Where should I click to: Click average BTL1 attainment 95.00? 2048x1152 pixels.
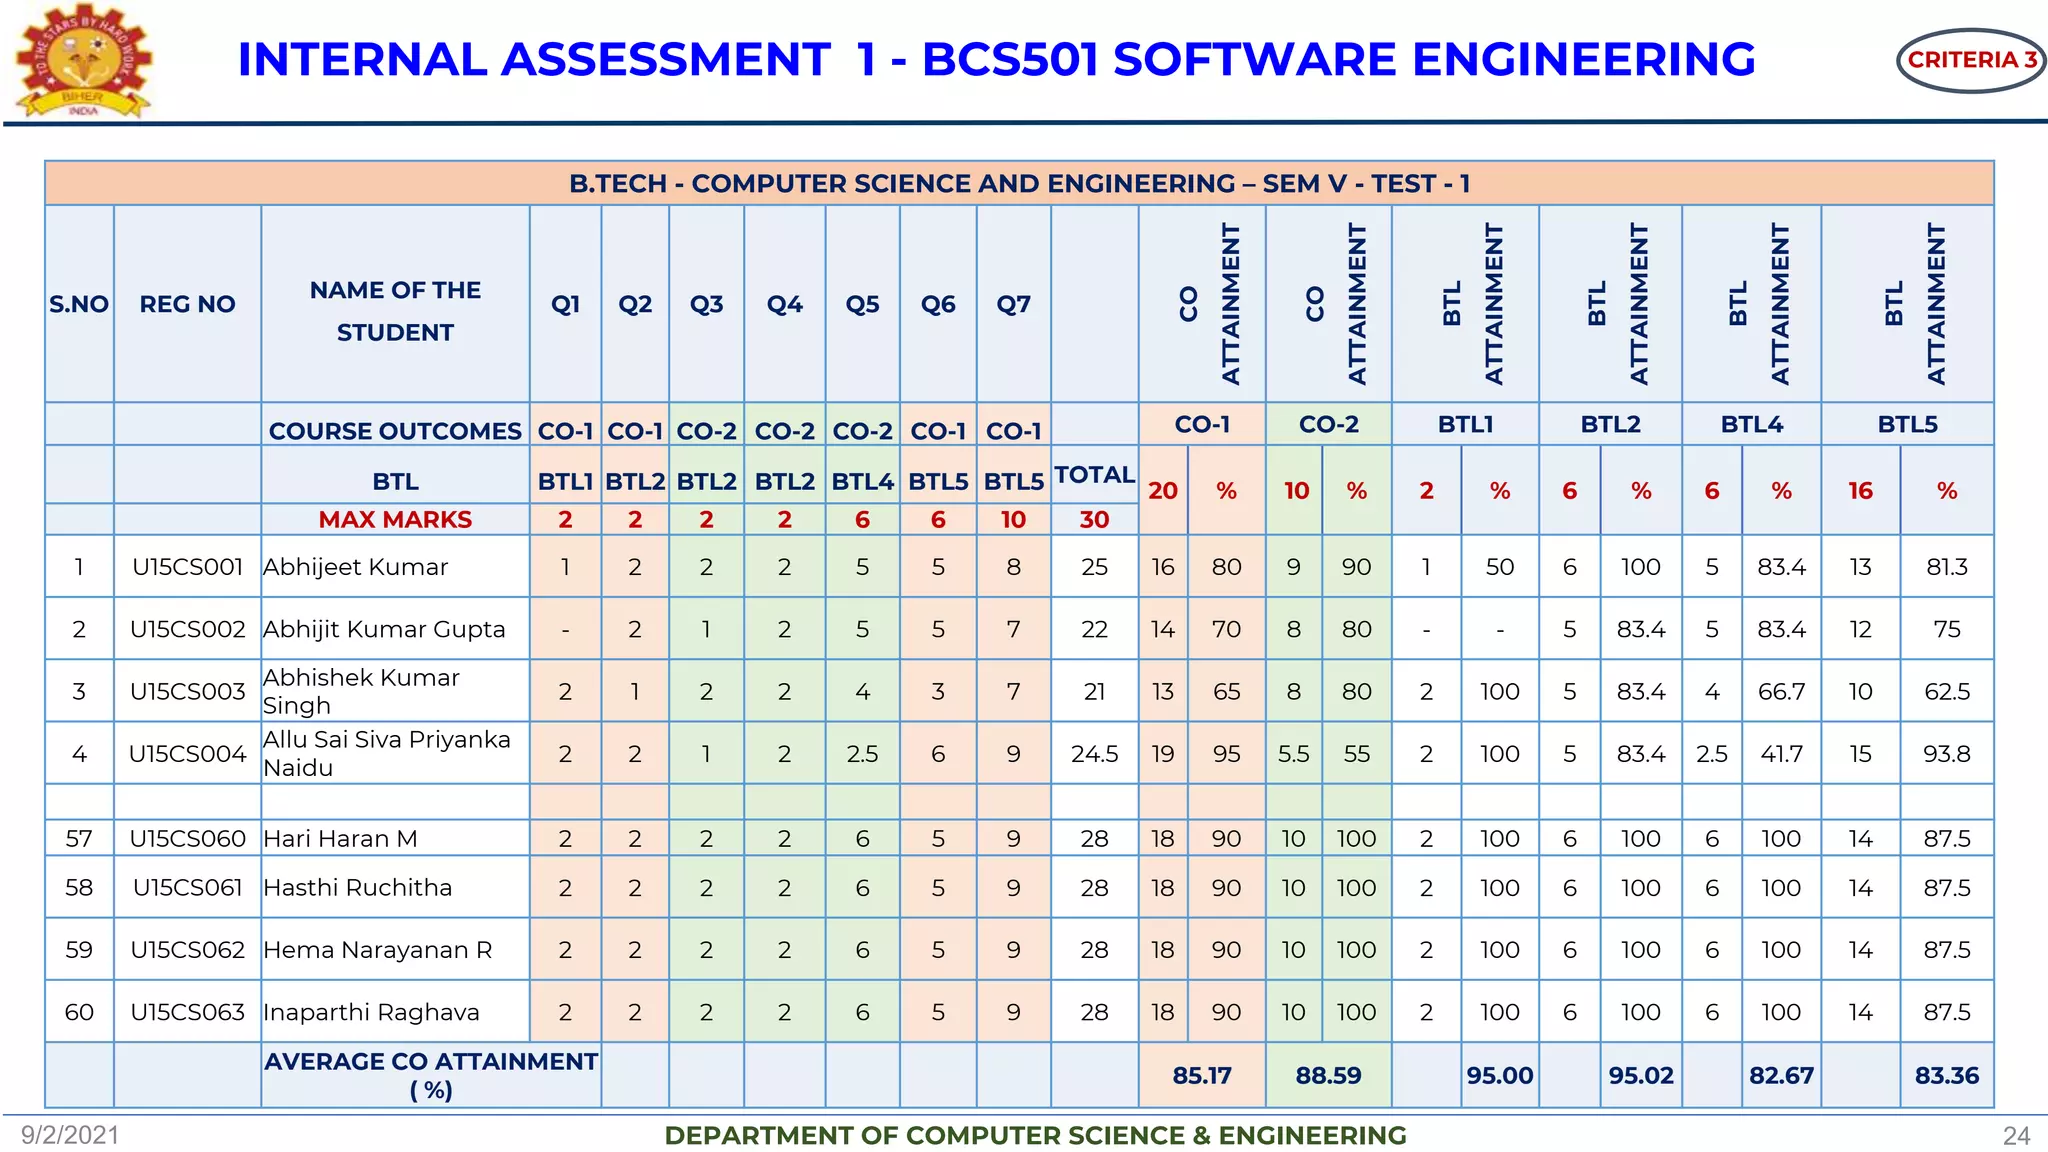click(1499, 1076)
